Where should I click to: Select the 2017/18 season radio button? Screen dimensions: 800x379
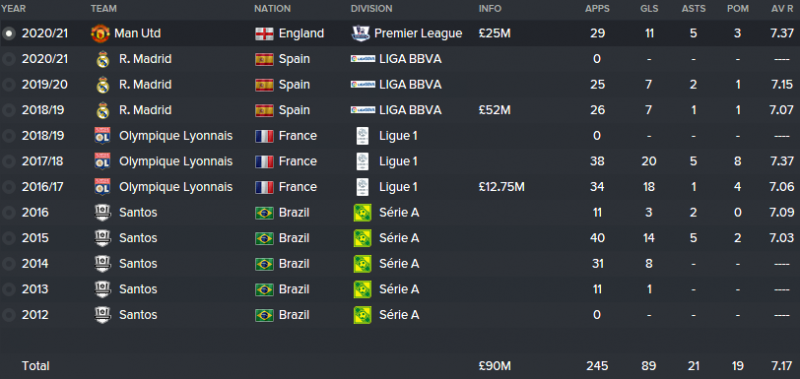pos(9,162)
